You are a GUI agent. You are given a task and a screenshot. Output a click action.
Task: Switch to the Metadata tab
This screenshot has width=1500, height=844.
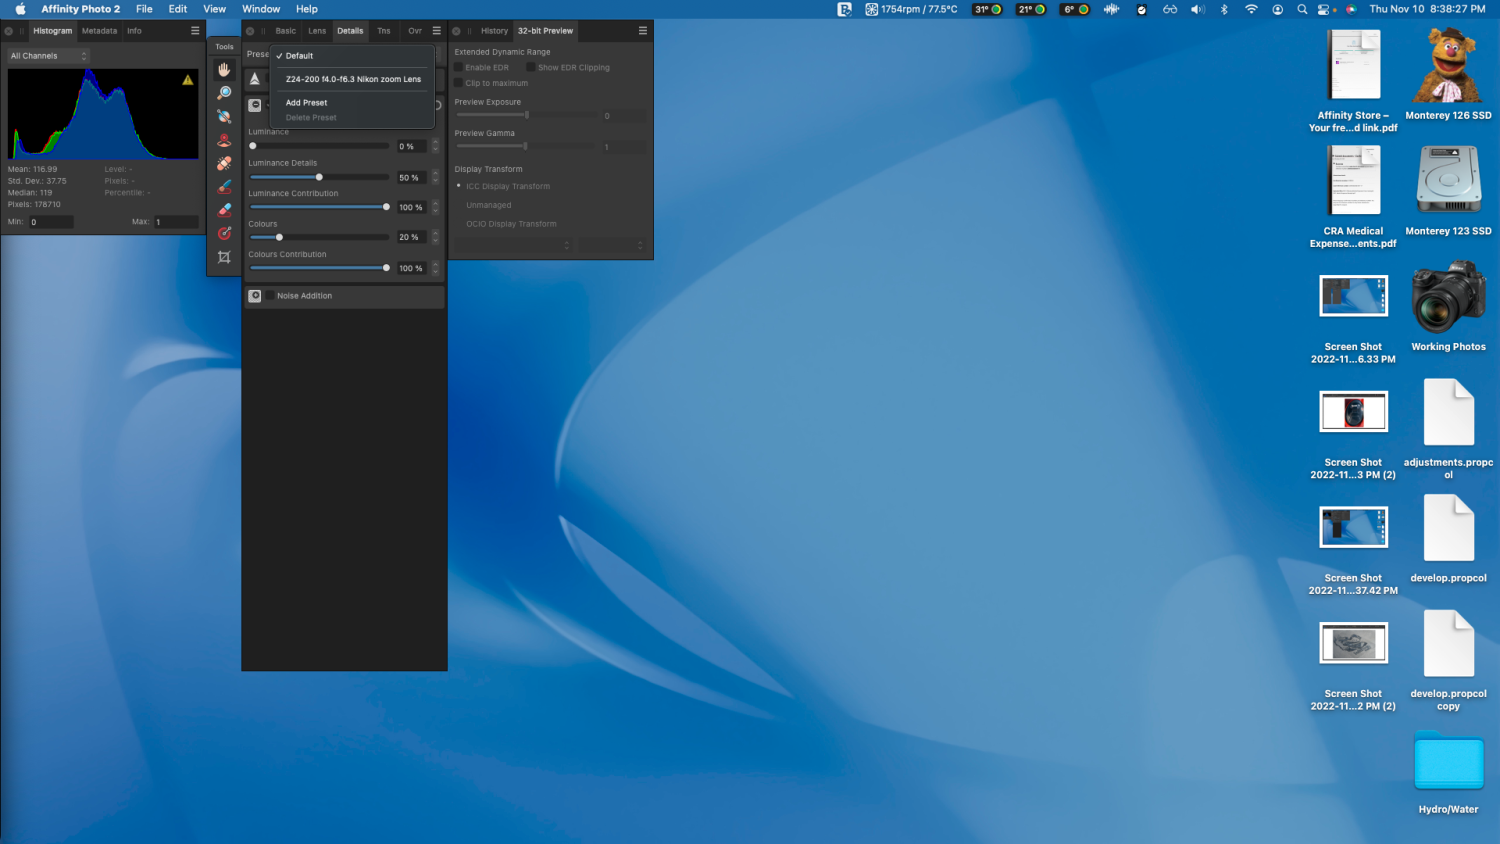[99, 31]
